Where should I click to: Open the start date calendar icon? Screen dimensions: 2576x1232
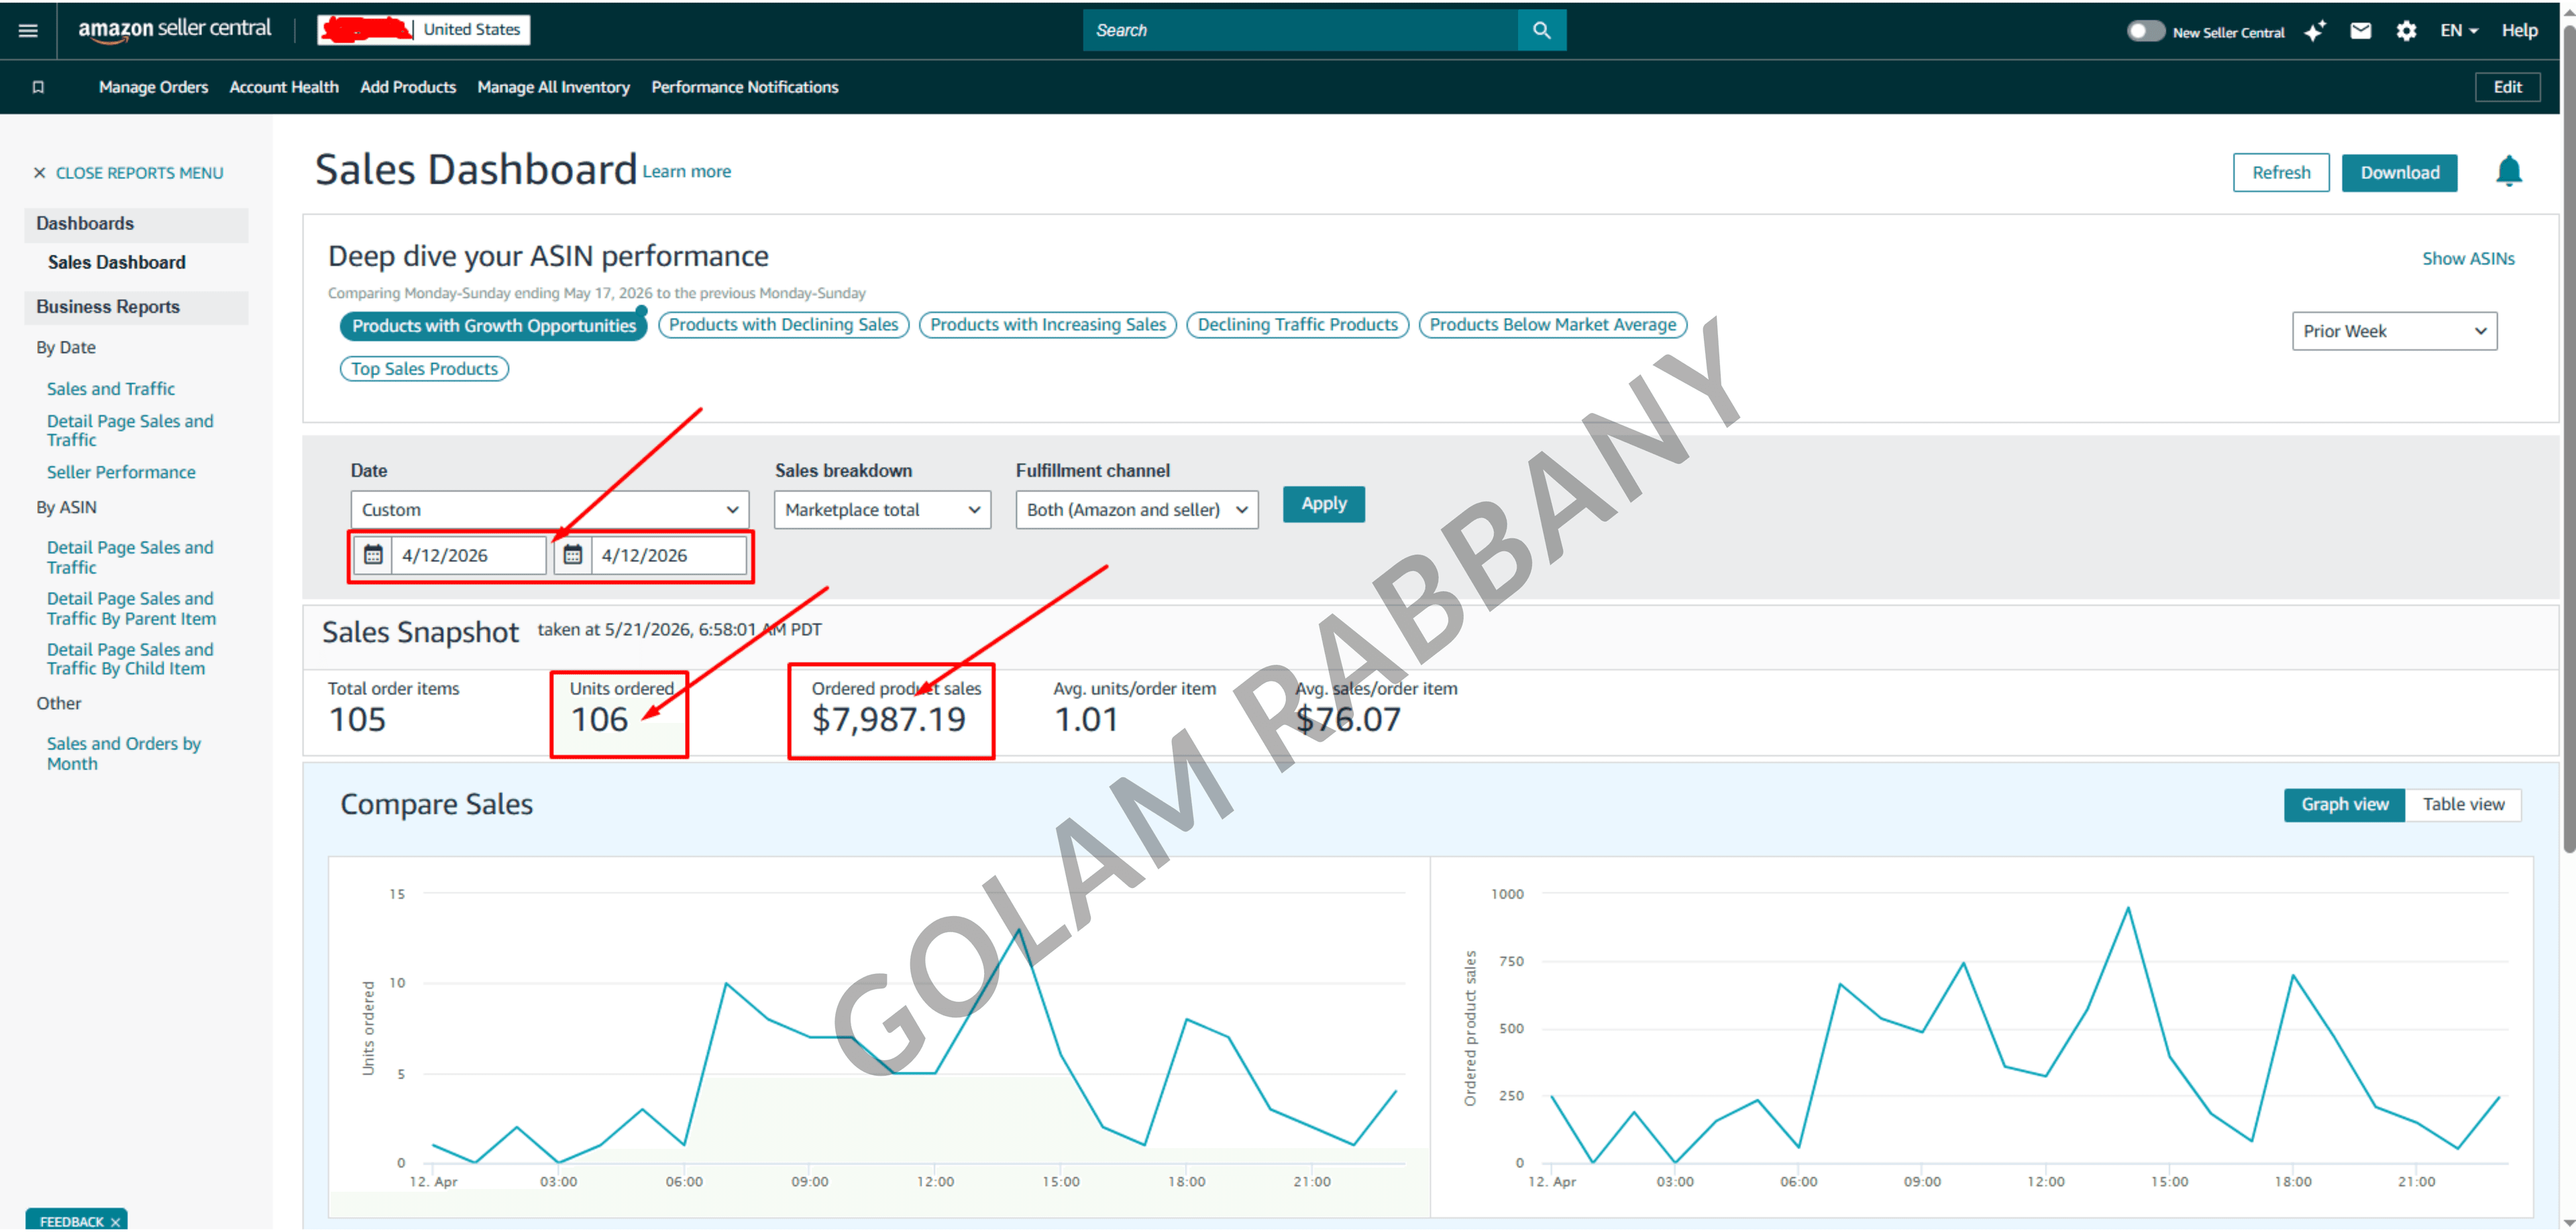click(x=373, y=555)
